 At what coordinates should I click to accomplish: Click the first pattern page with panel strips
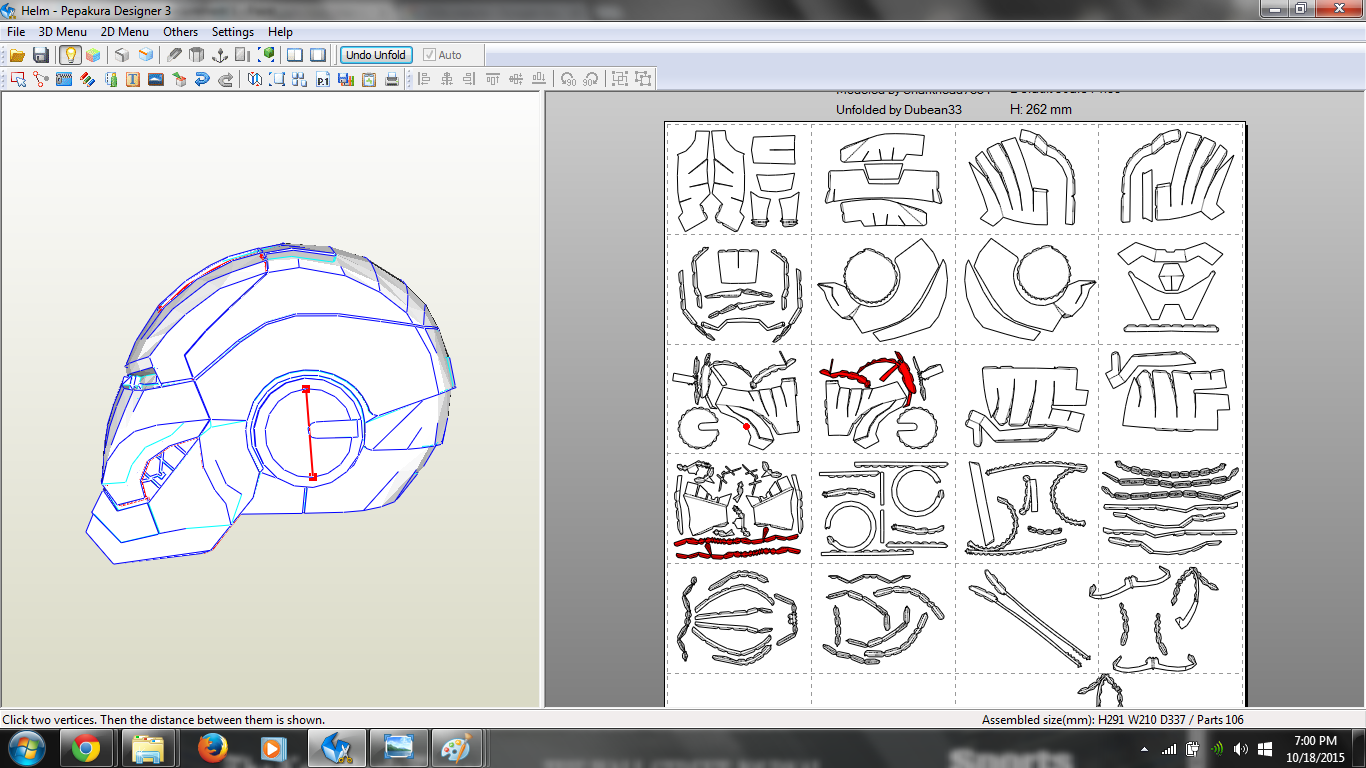click(739, 179)
